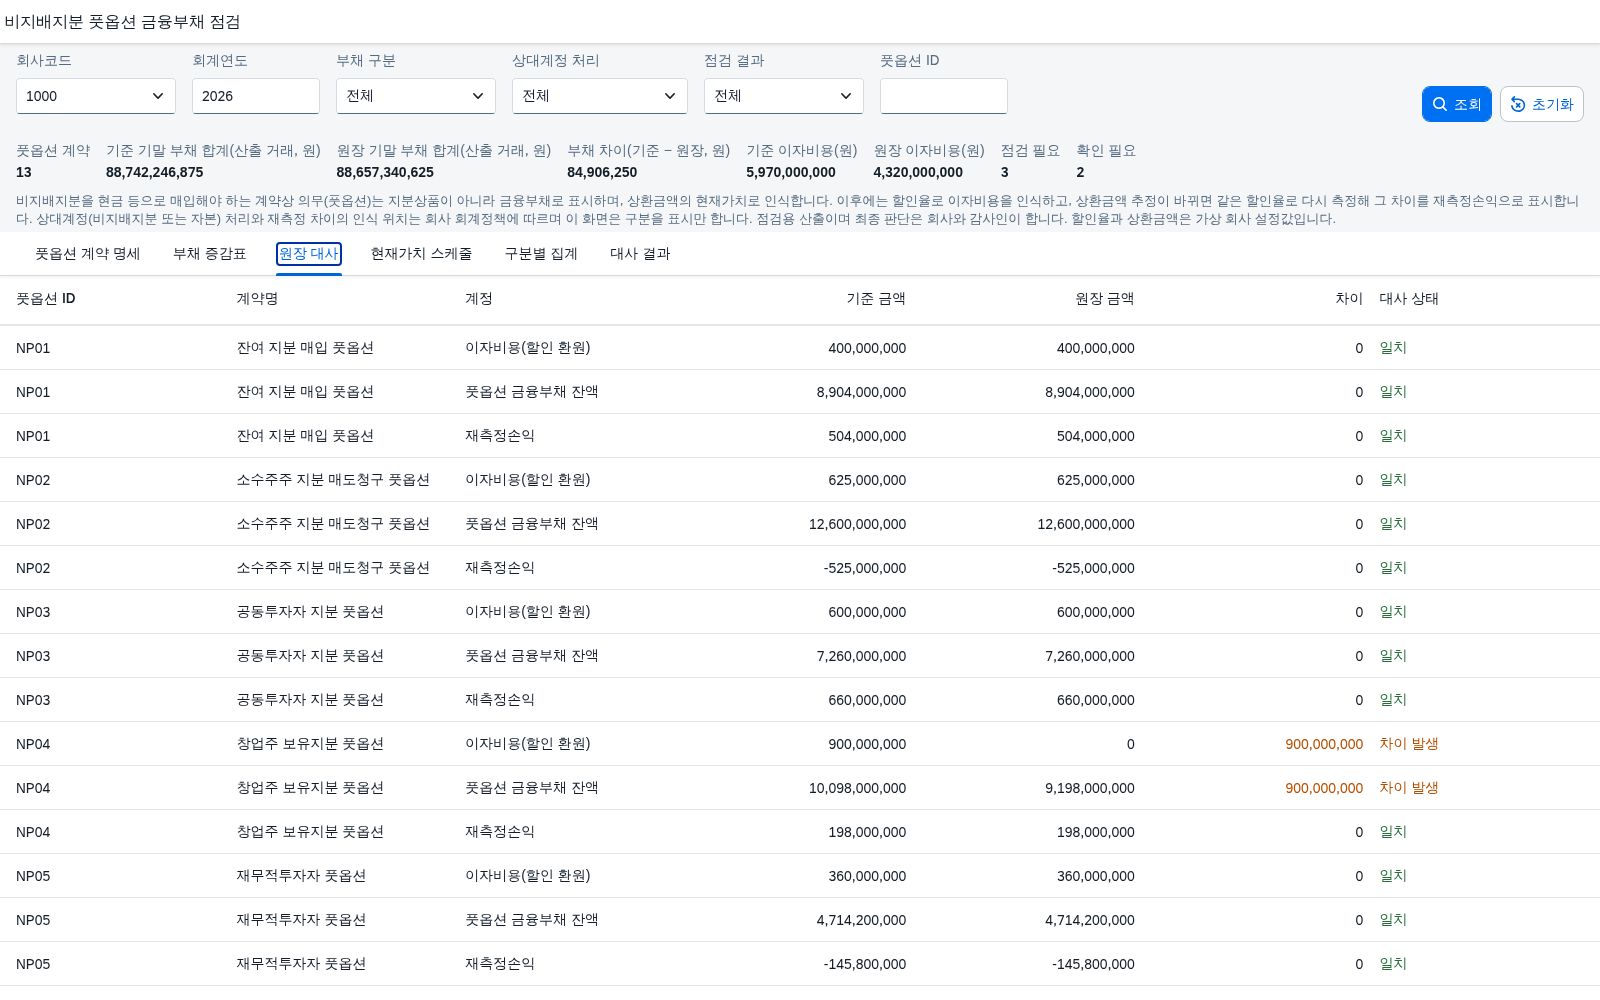The image size is (1600, 1000).
Task: Click 재무적투자자 풋옵션 in NP05 이자비용 row
Action: pyautogui.click(x=301, y=876)
